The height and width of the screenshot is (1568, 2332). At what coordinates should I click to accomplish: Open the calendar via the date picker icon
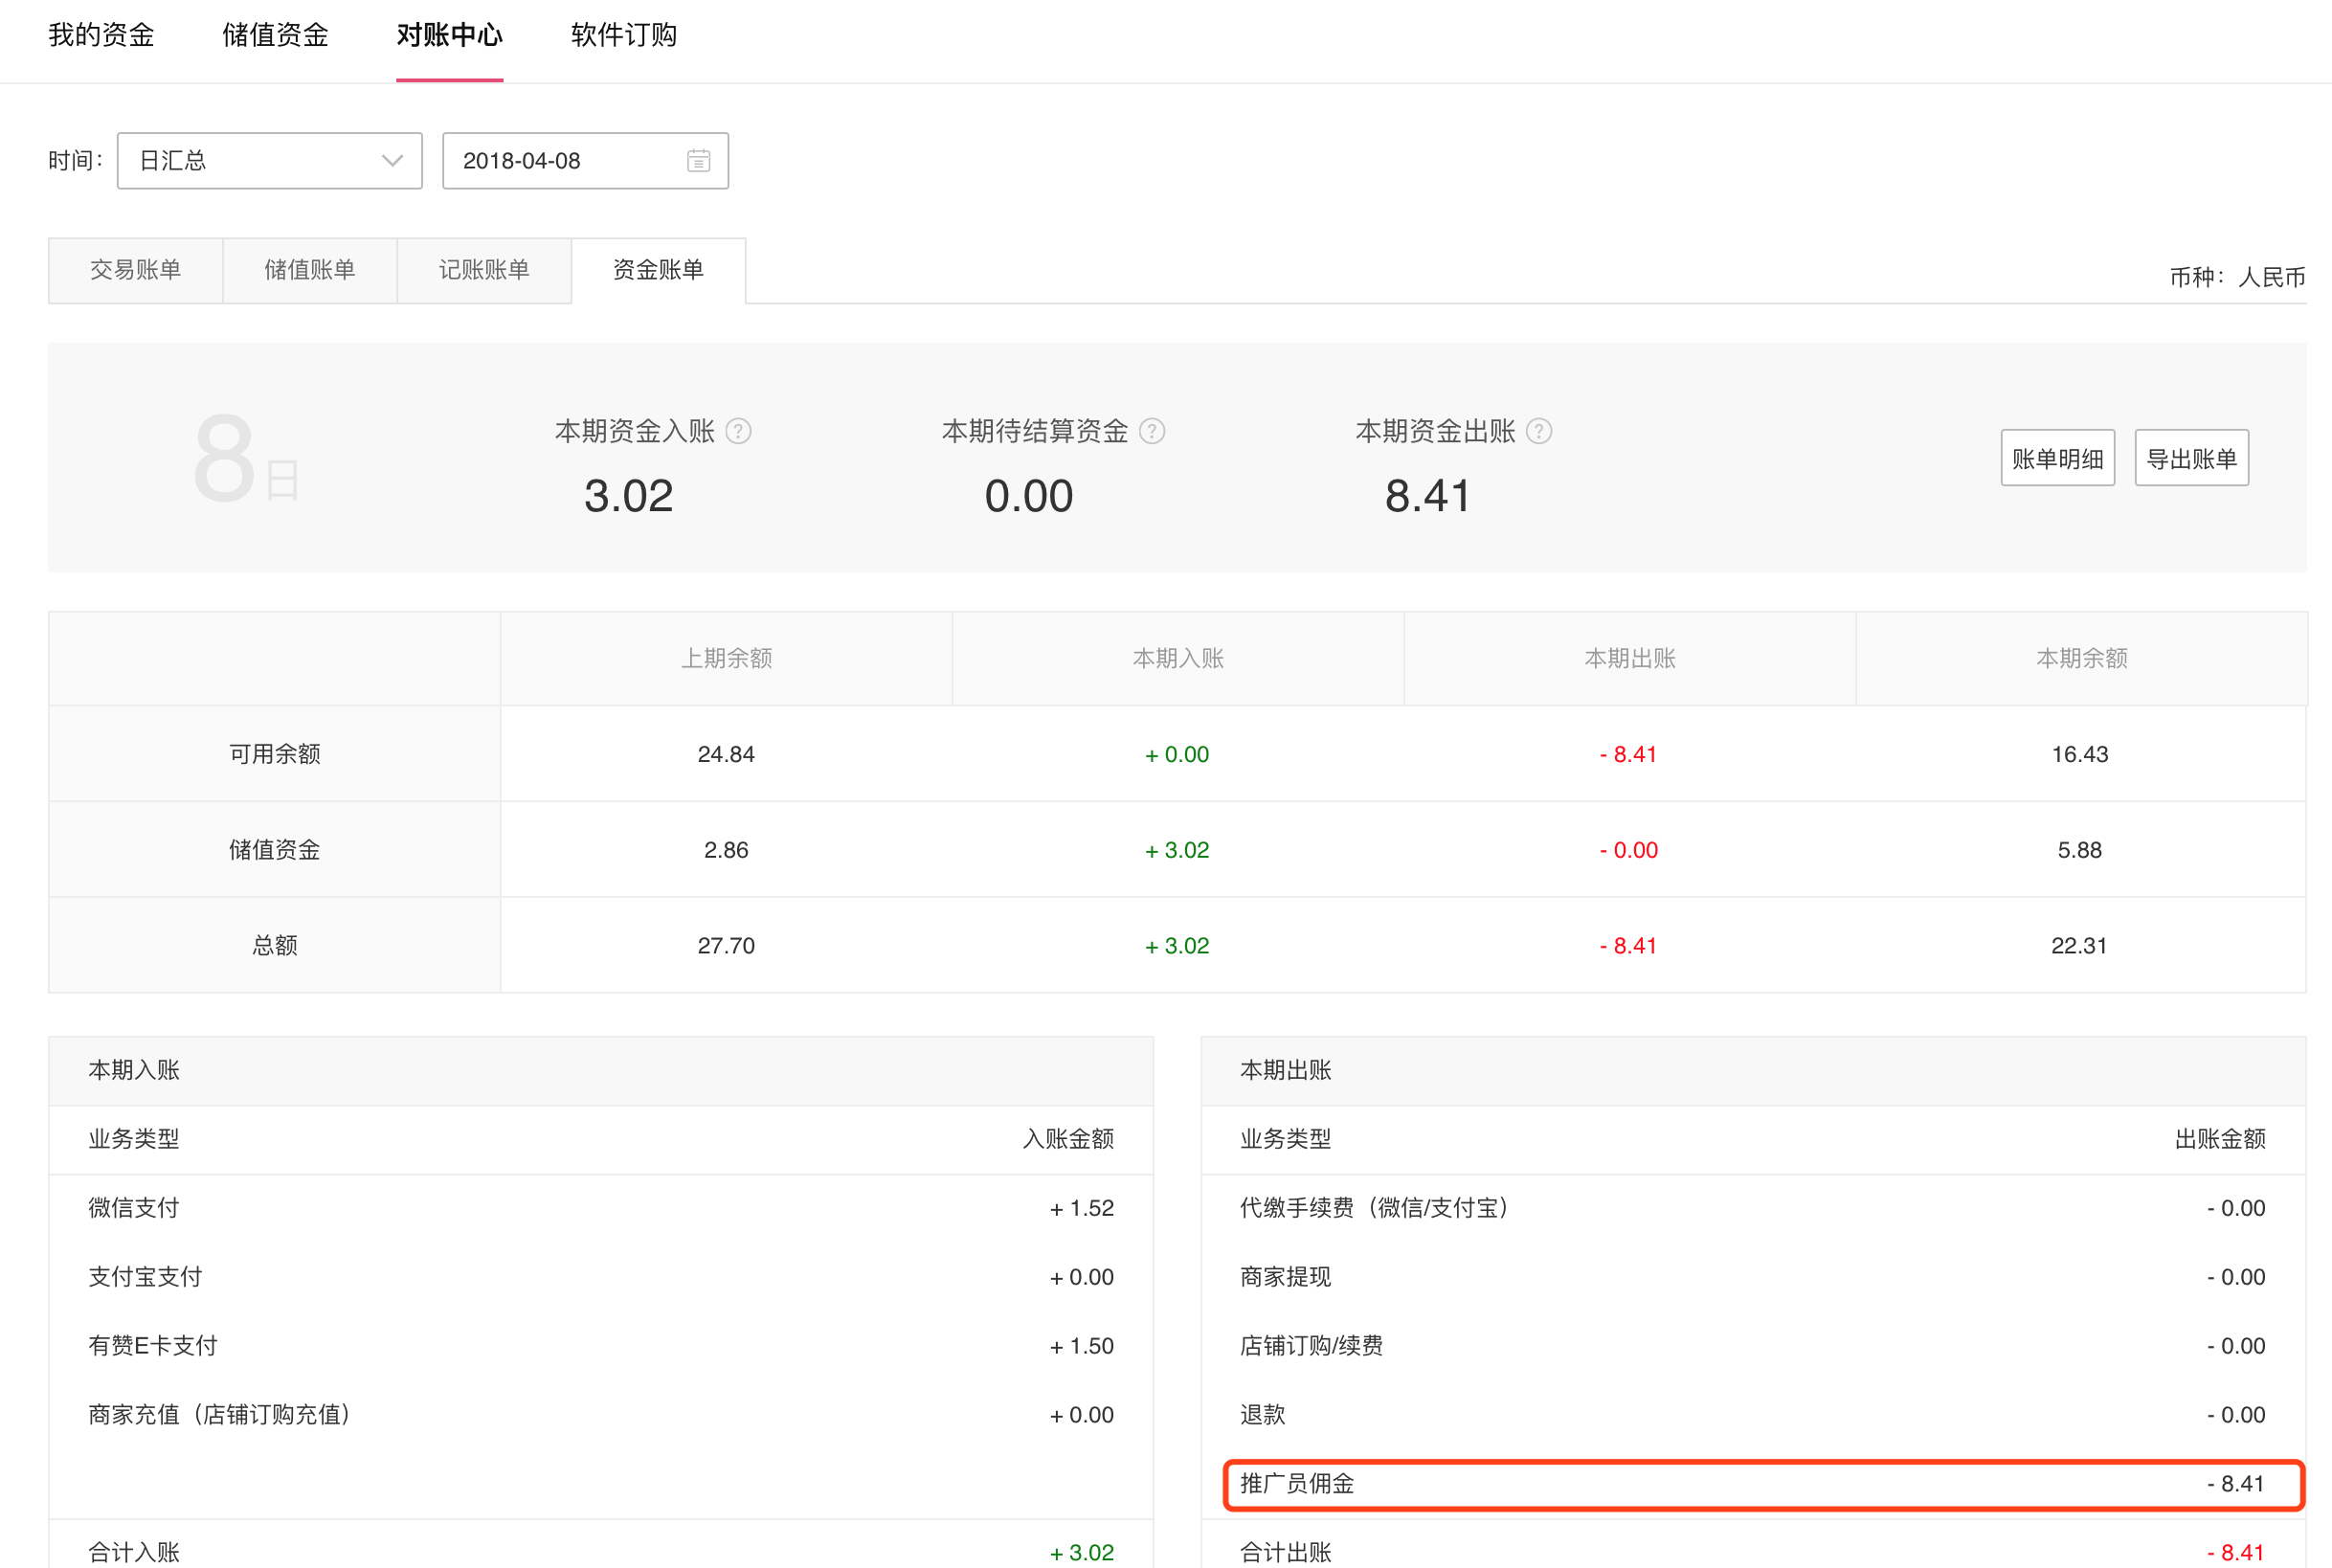697,160
